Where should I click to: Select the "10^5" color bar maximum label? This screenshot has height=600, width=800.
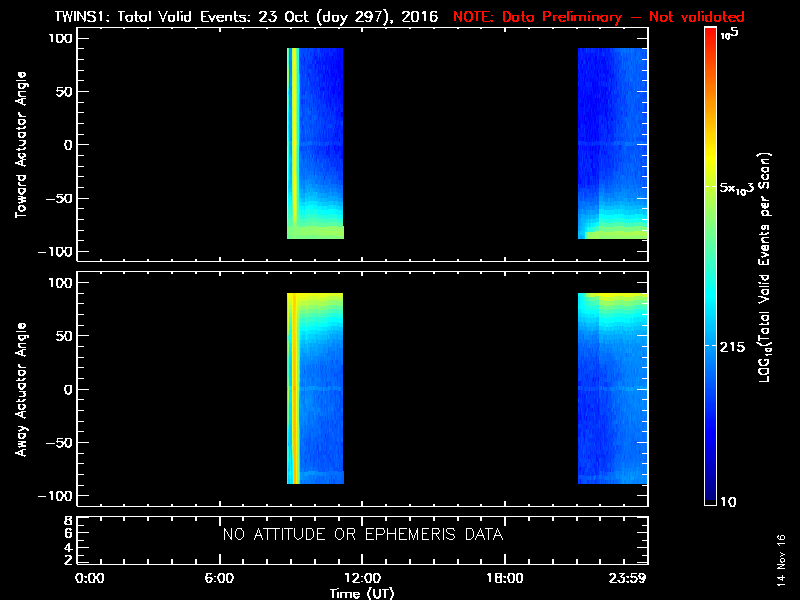point(730,35)
